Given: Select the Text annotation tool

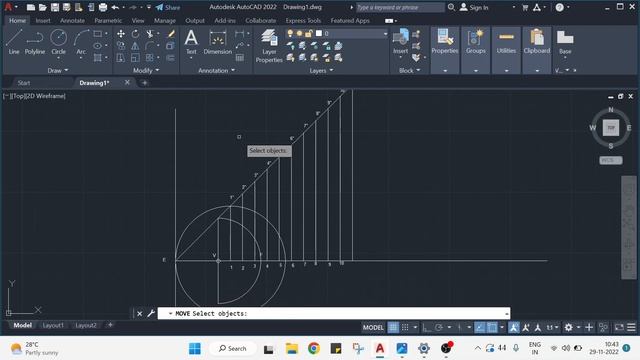Looking at the screenshot, I should (191, 42).
